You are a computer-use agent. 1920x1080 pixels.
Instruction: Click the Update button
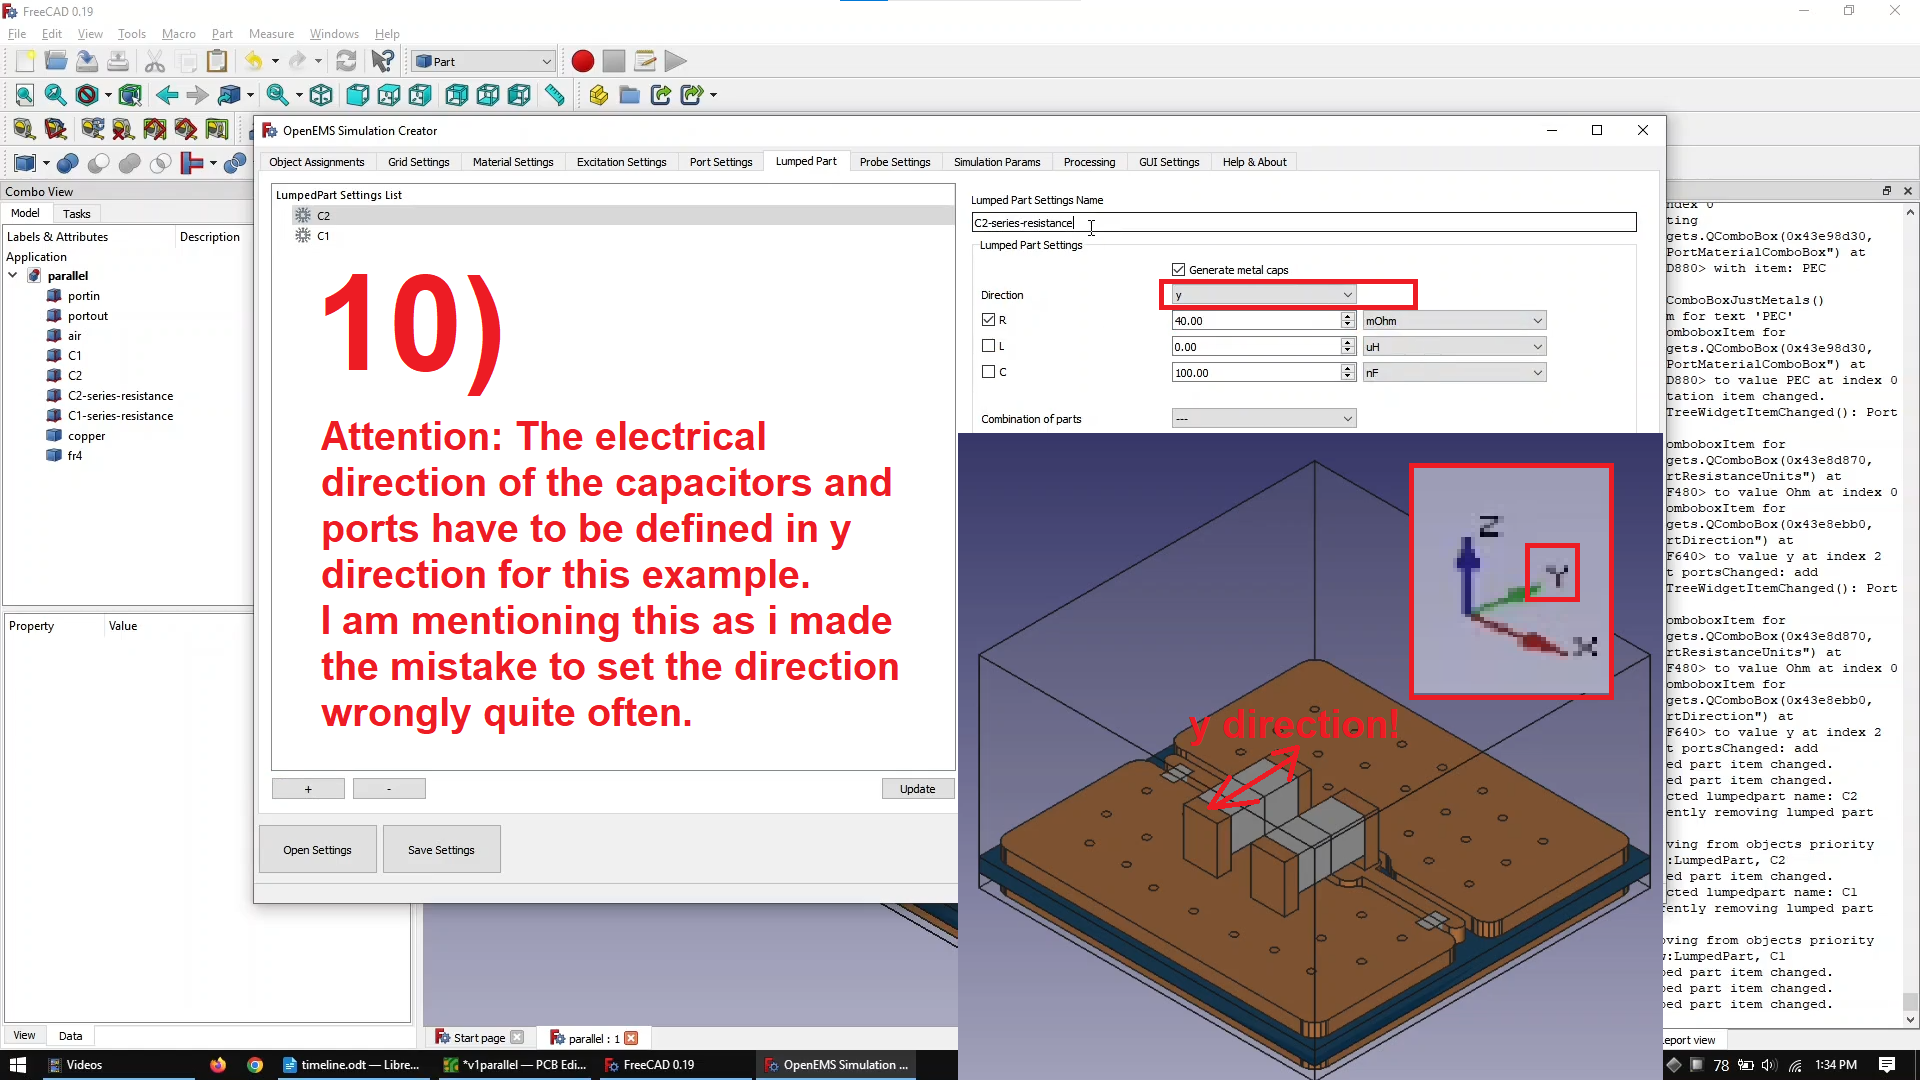coord(916,789)
